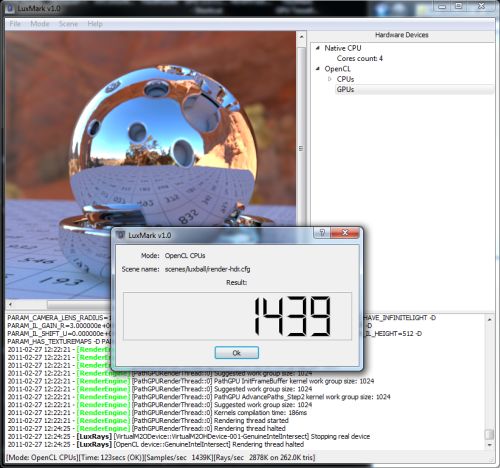Viewport: 500px width, 468px height.
Task: Click the render view vertical scrollbar thumb
Action: click(301, 148)
